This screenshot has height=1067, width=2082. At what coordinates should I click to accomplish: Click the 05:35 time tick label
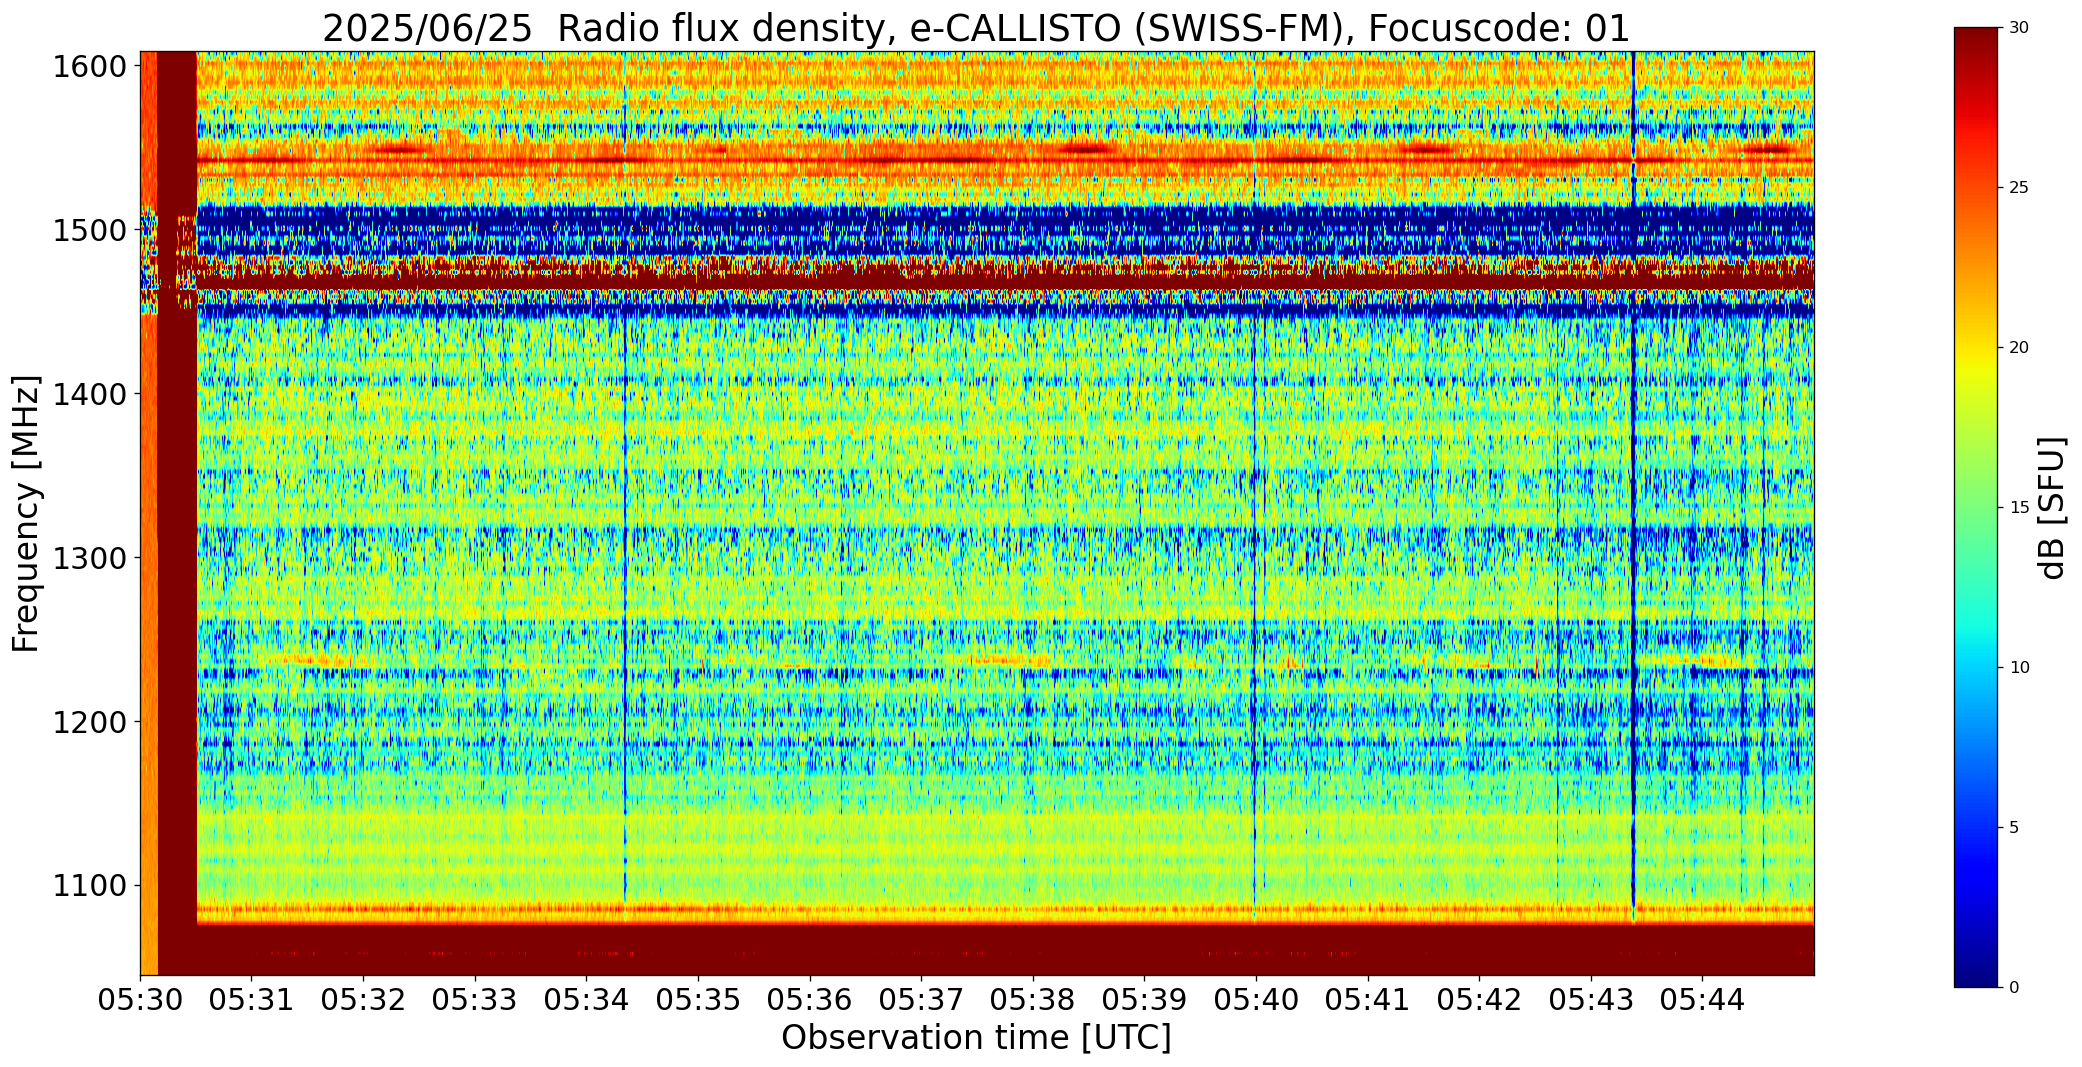698,999
